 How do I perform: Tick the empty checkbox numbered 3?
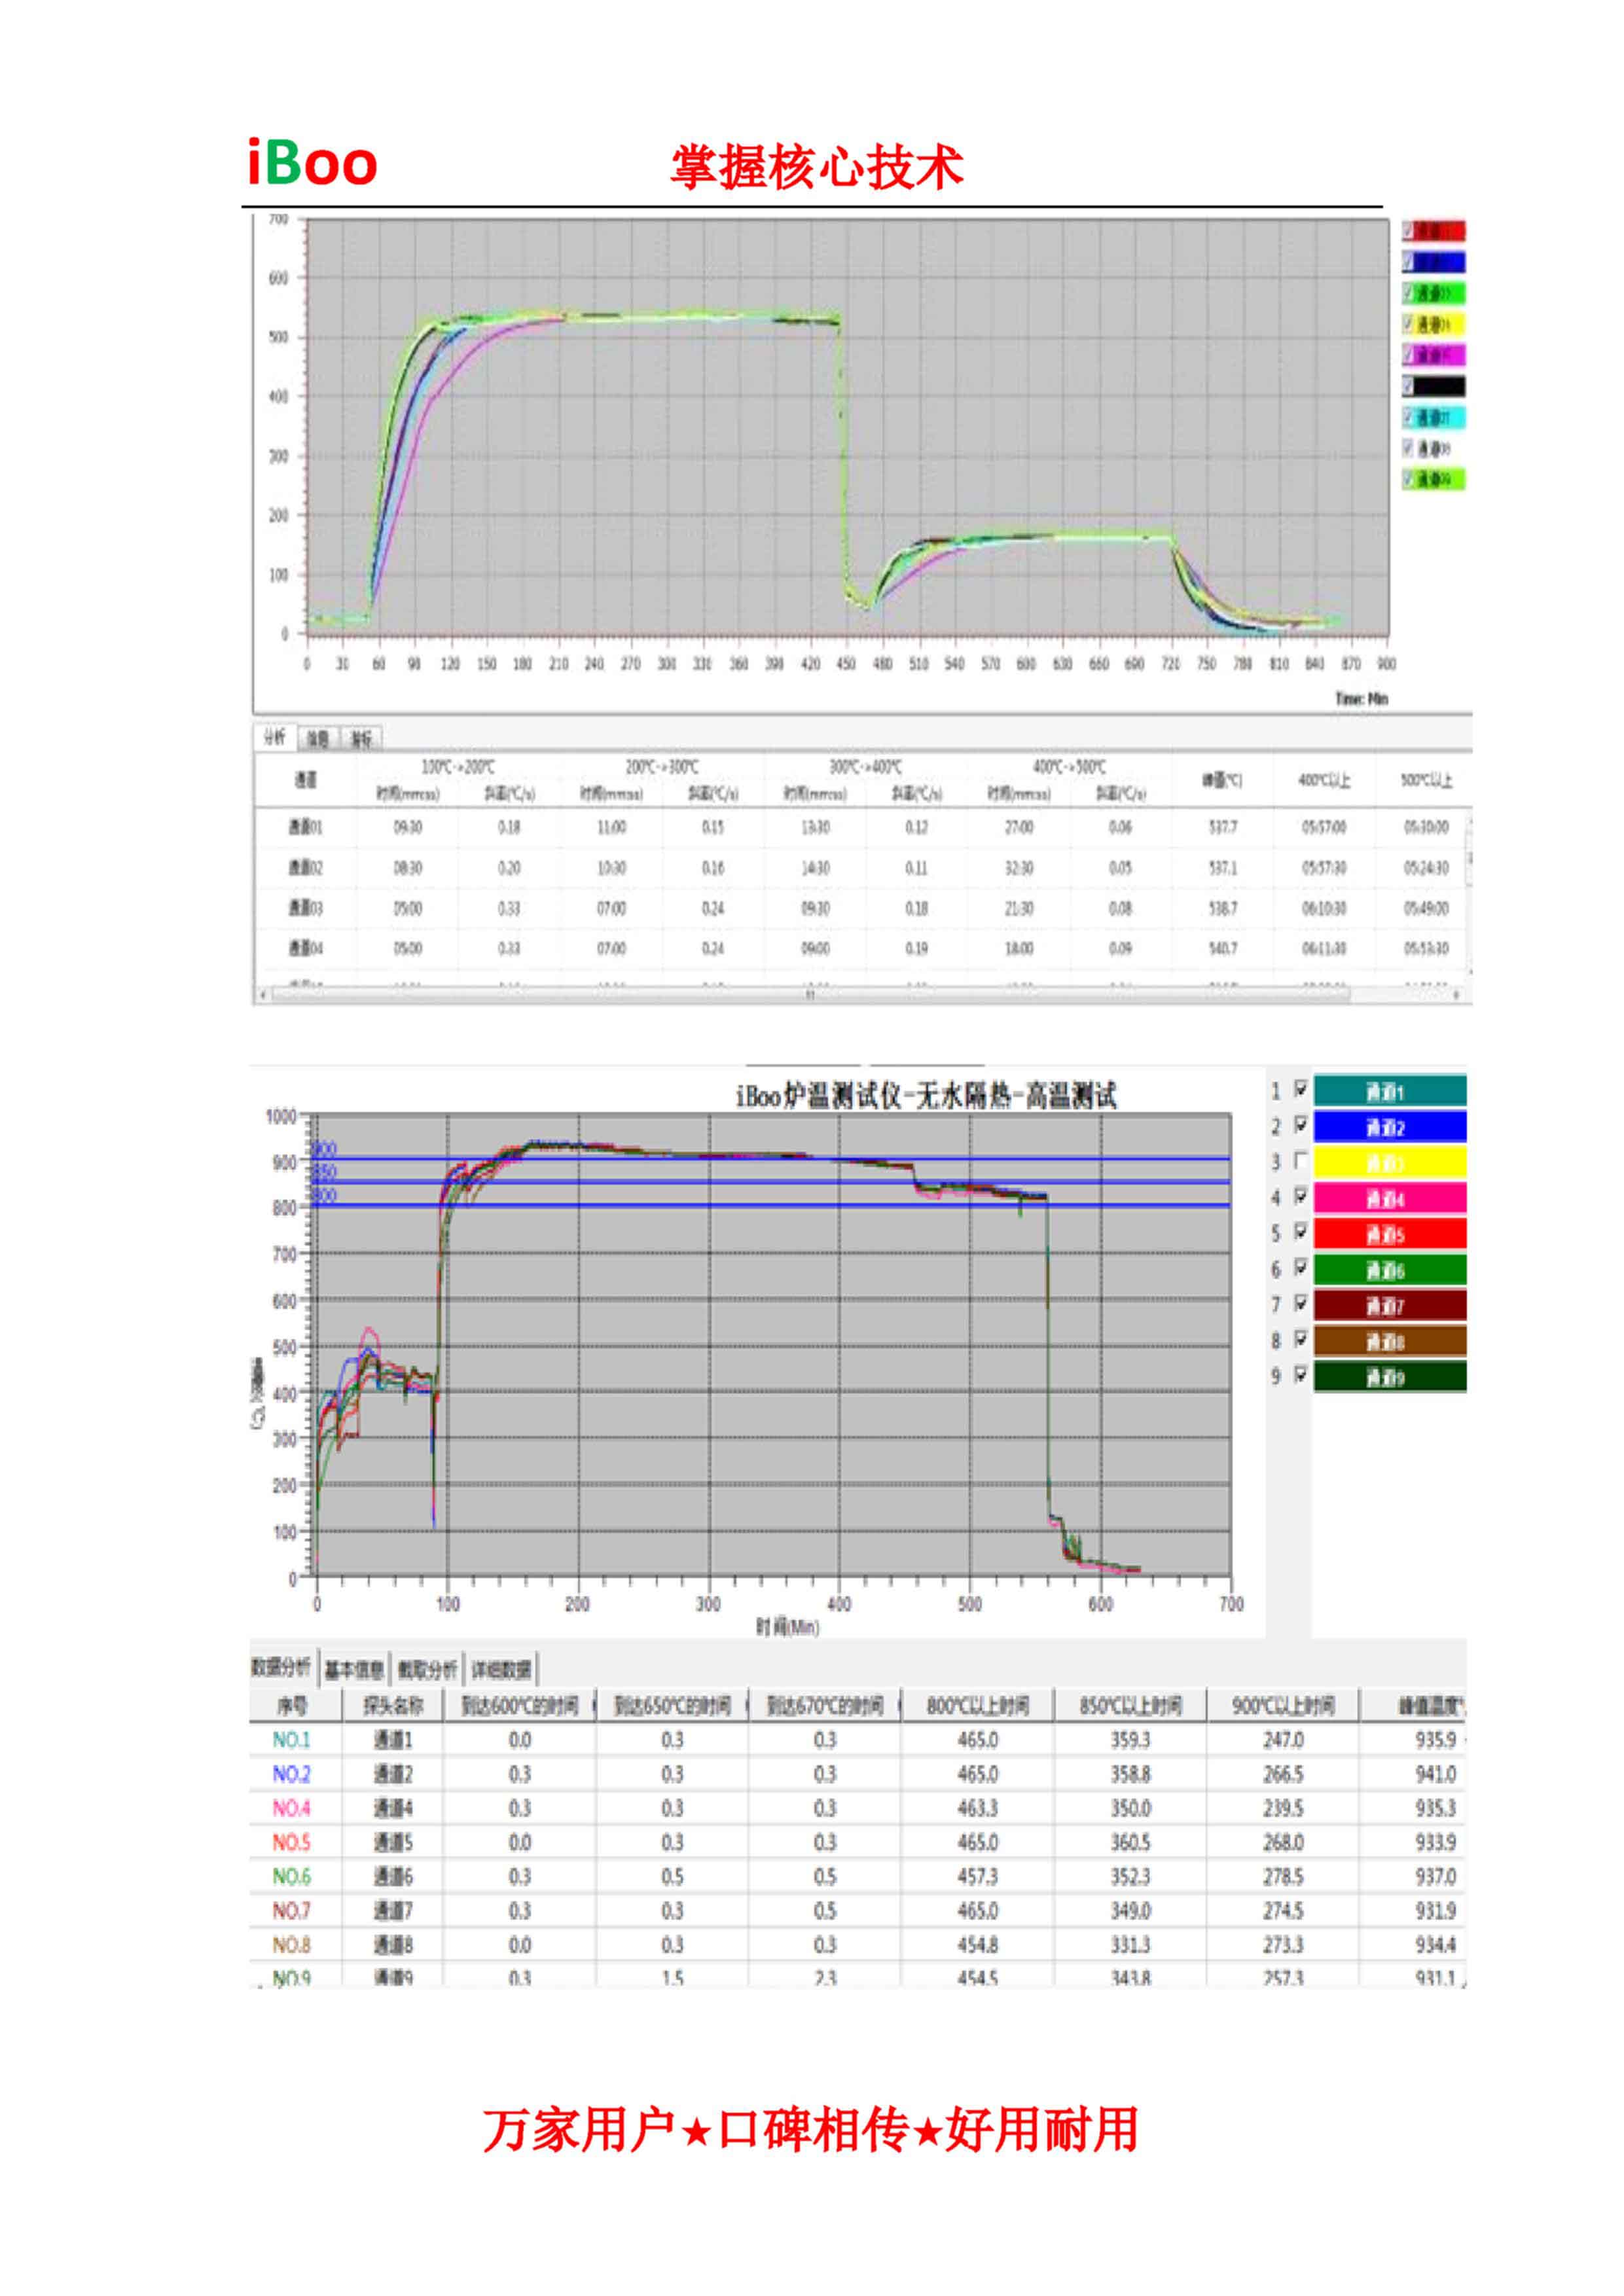point(1300,1161)
